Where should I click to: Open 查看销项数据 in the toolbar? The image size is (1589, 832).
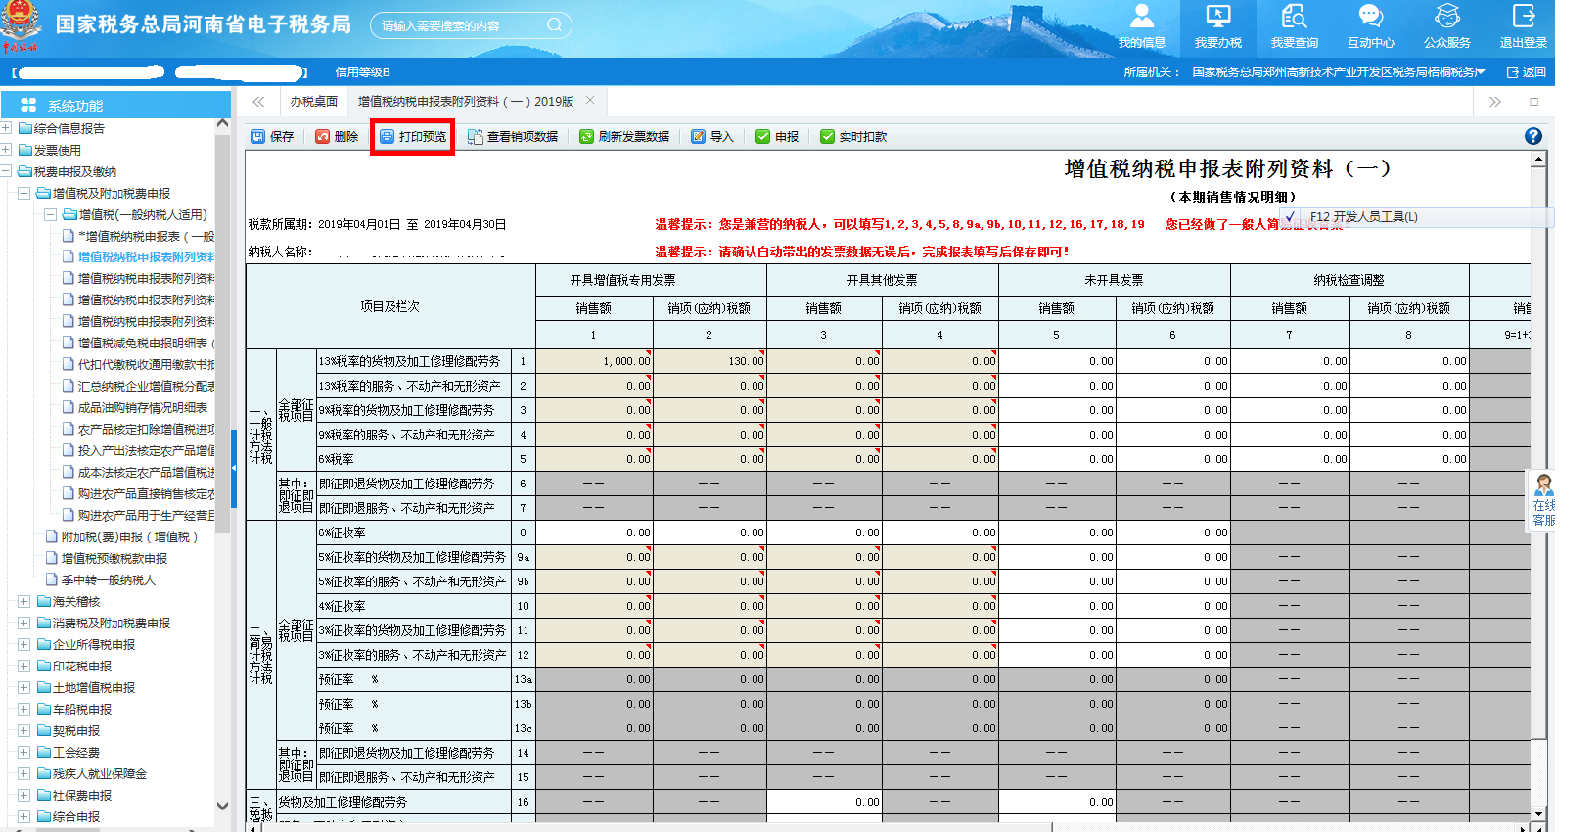[512, 137]
